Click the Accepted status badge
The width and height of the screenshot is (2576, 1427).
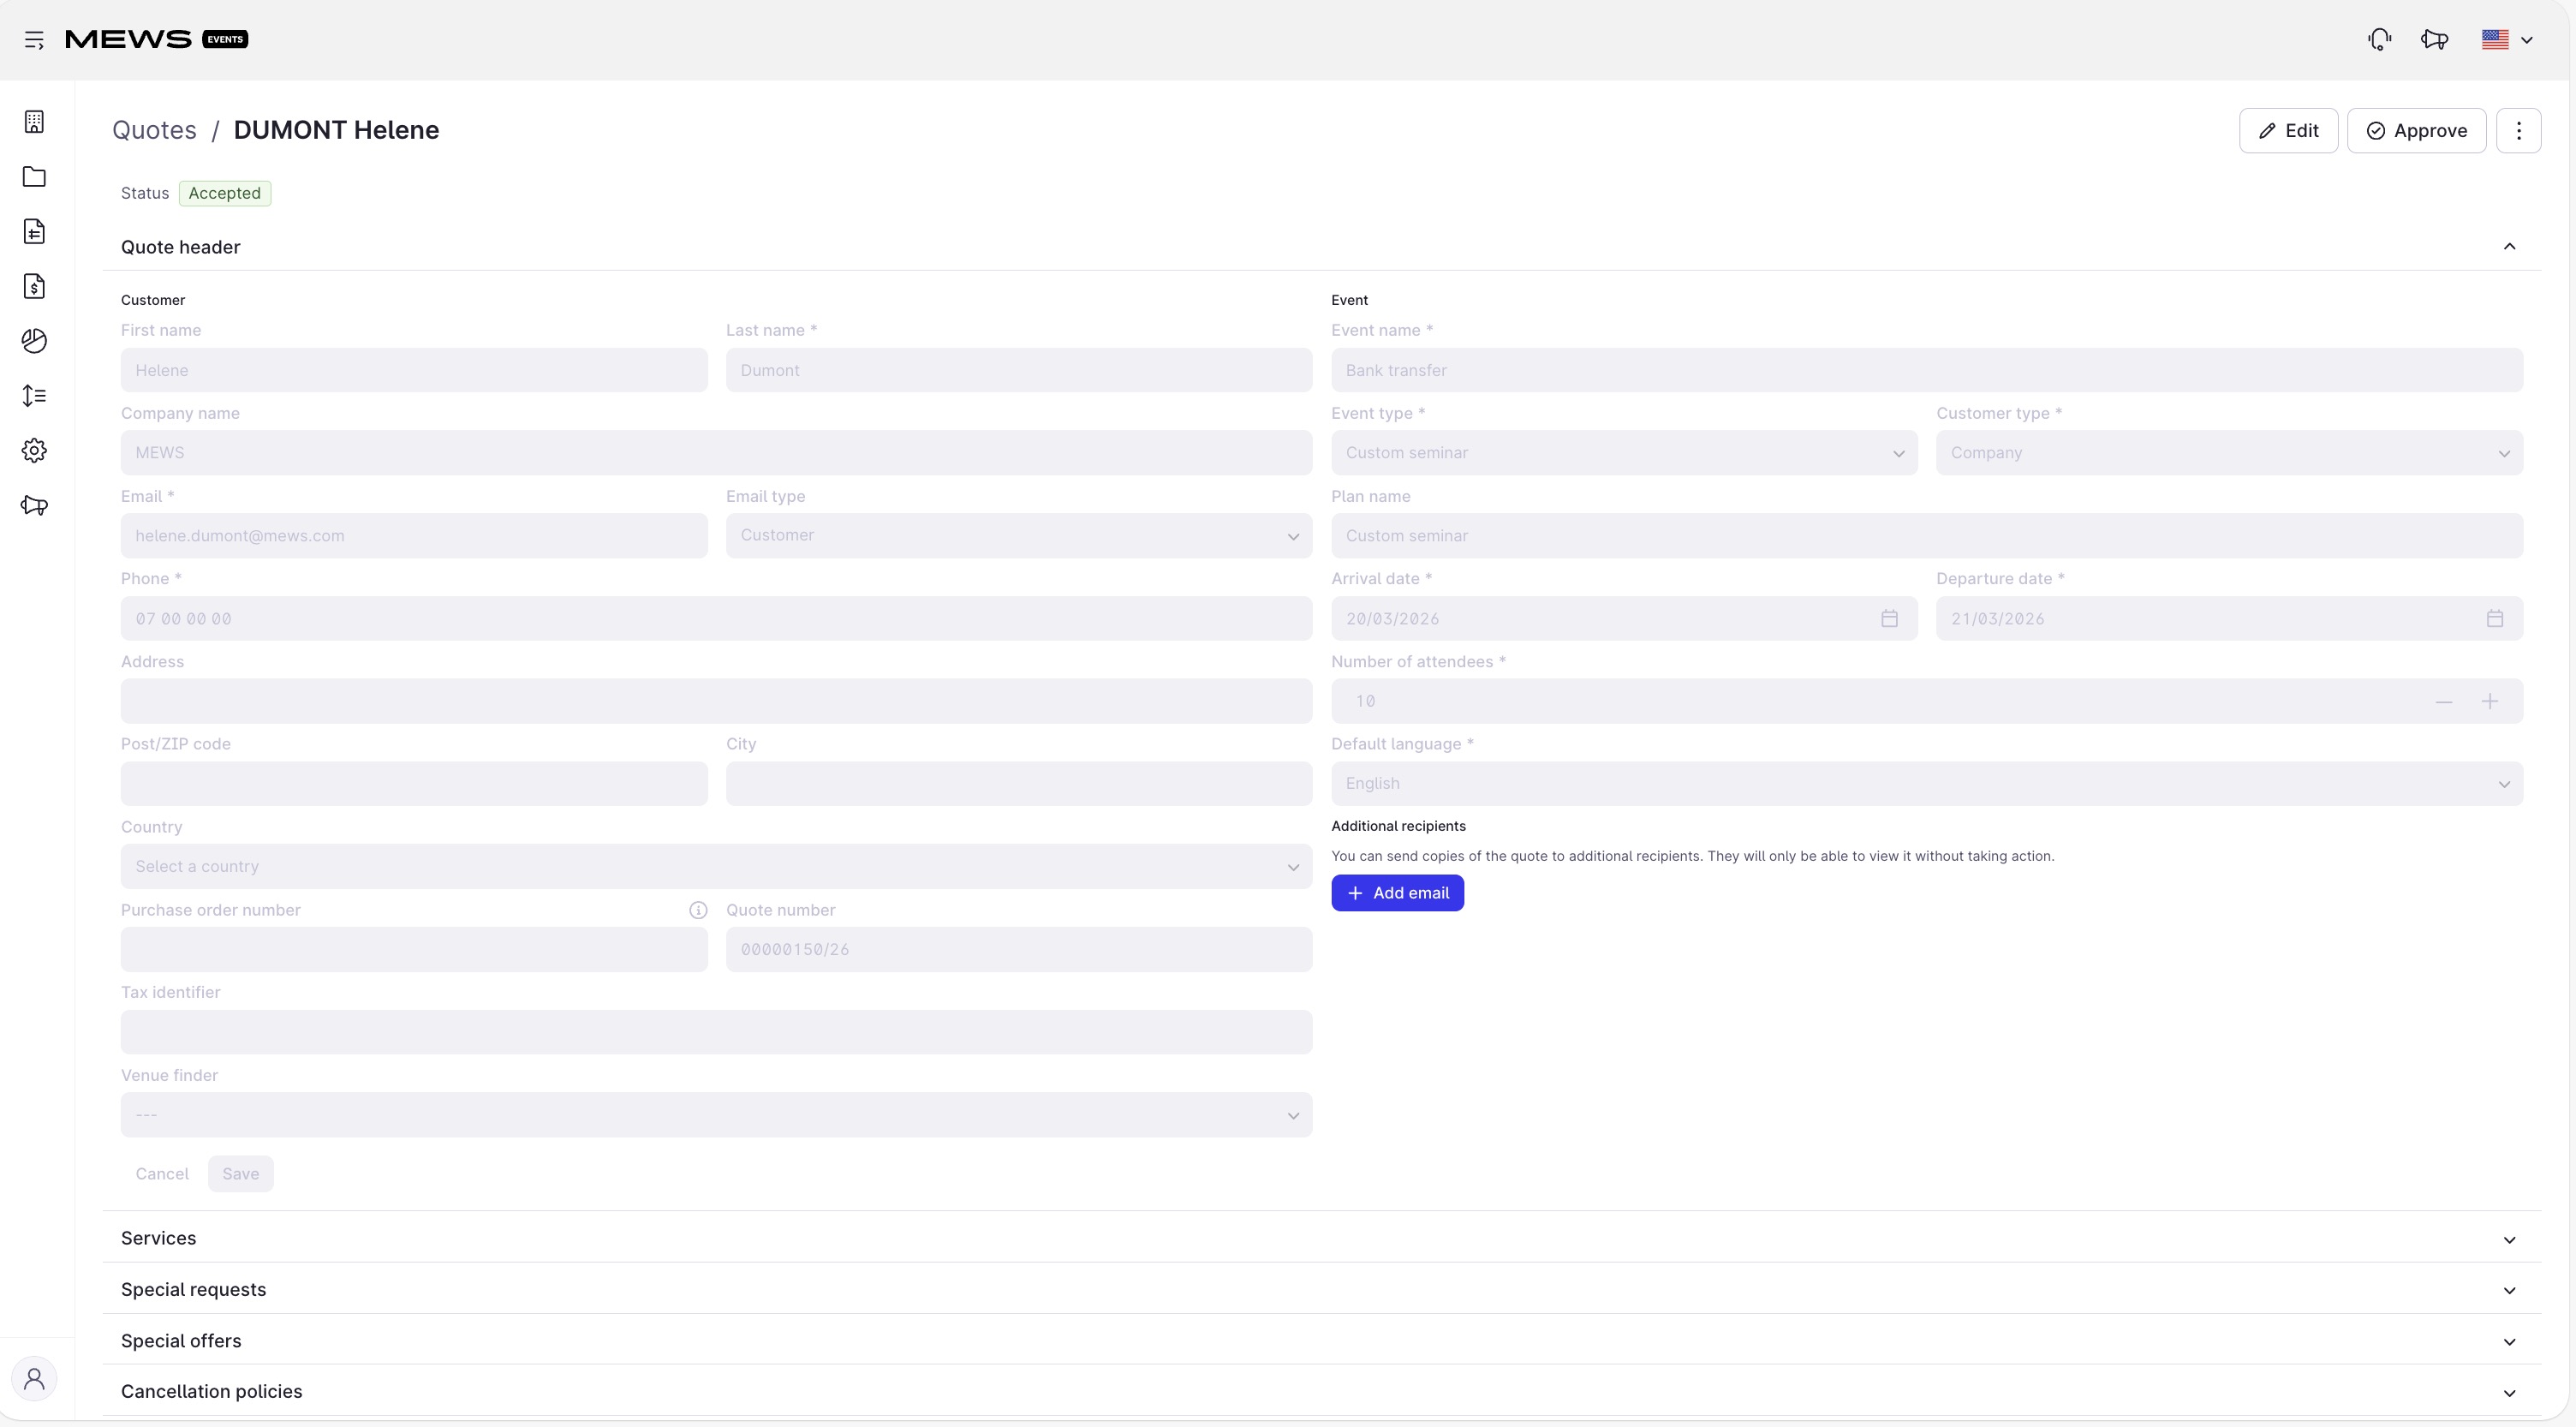pyautogui.click(x=225, y=193)
